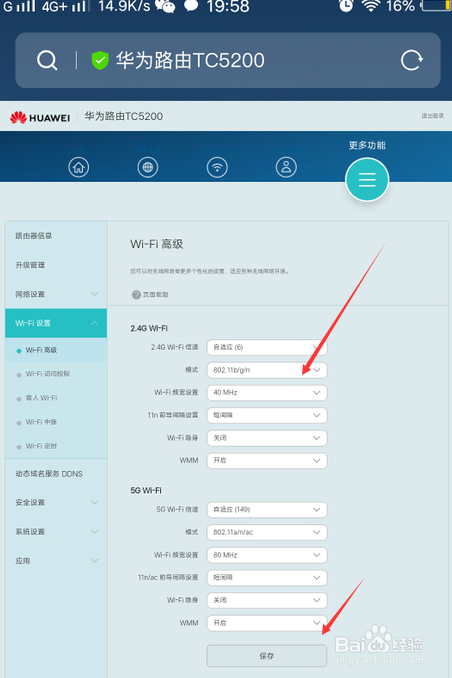Click the 2.4G Wi-Fi section heading
The image size is (452, 678).
click(149, 329)
